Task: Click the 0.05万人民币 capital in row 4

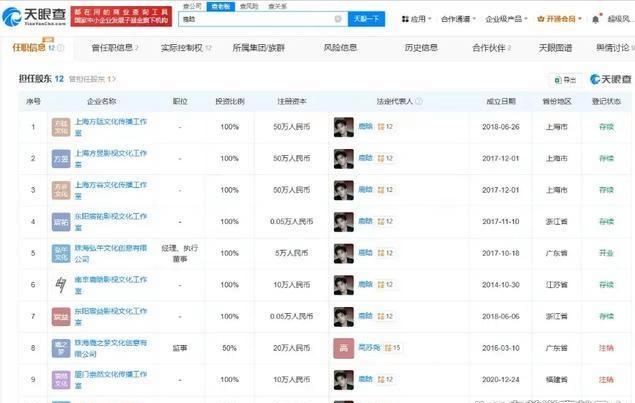Action: pos(292,222)
